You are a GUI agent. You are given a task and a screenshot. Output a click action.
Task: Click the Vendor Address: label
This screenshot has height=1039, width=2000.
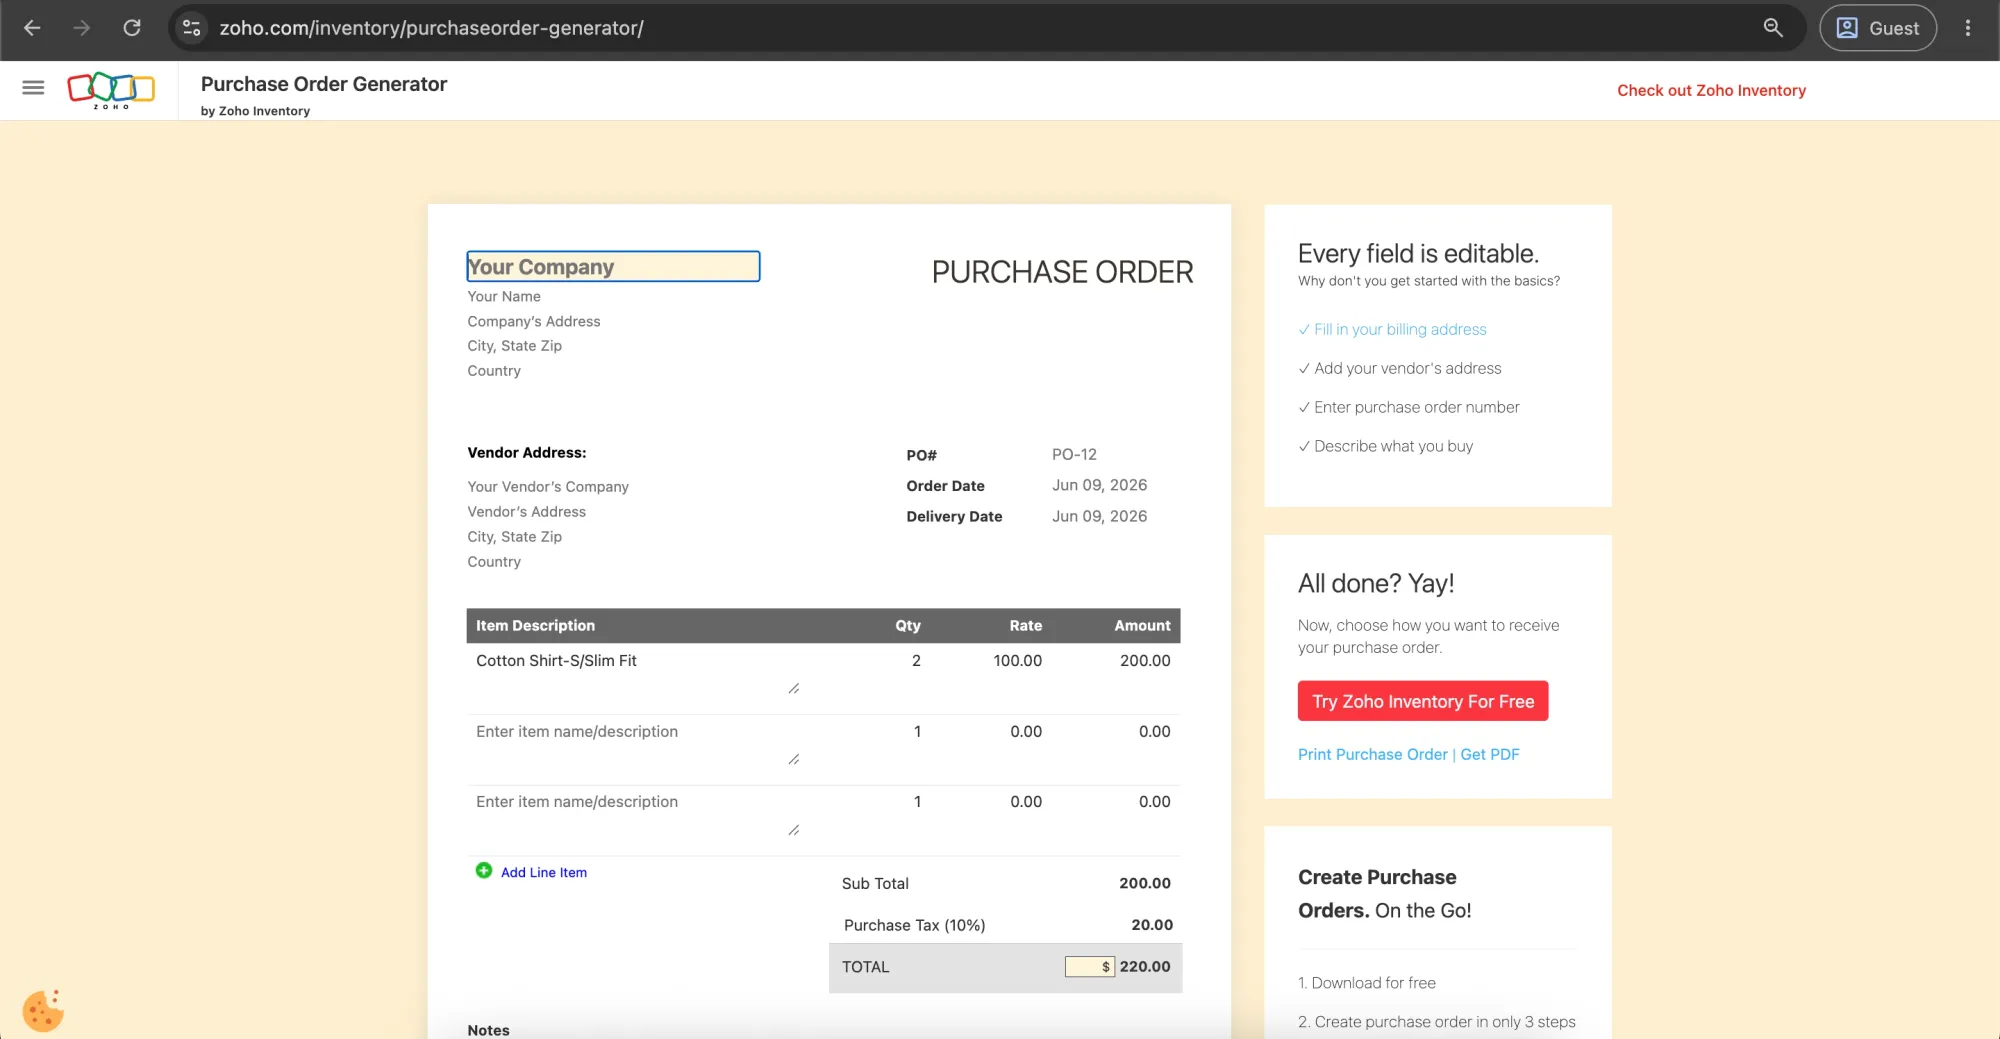point(527,452)
